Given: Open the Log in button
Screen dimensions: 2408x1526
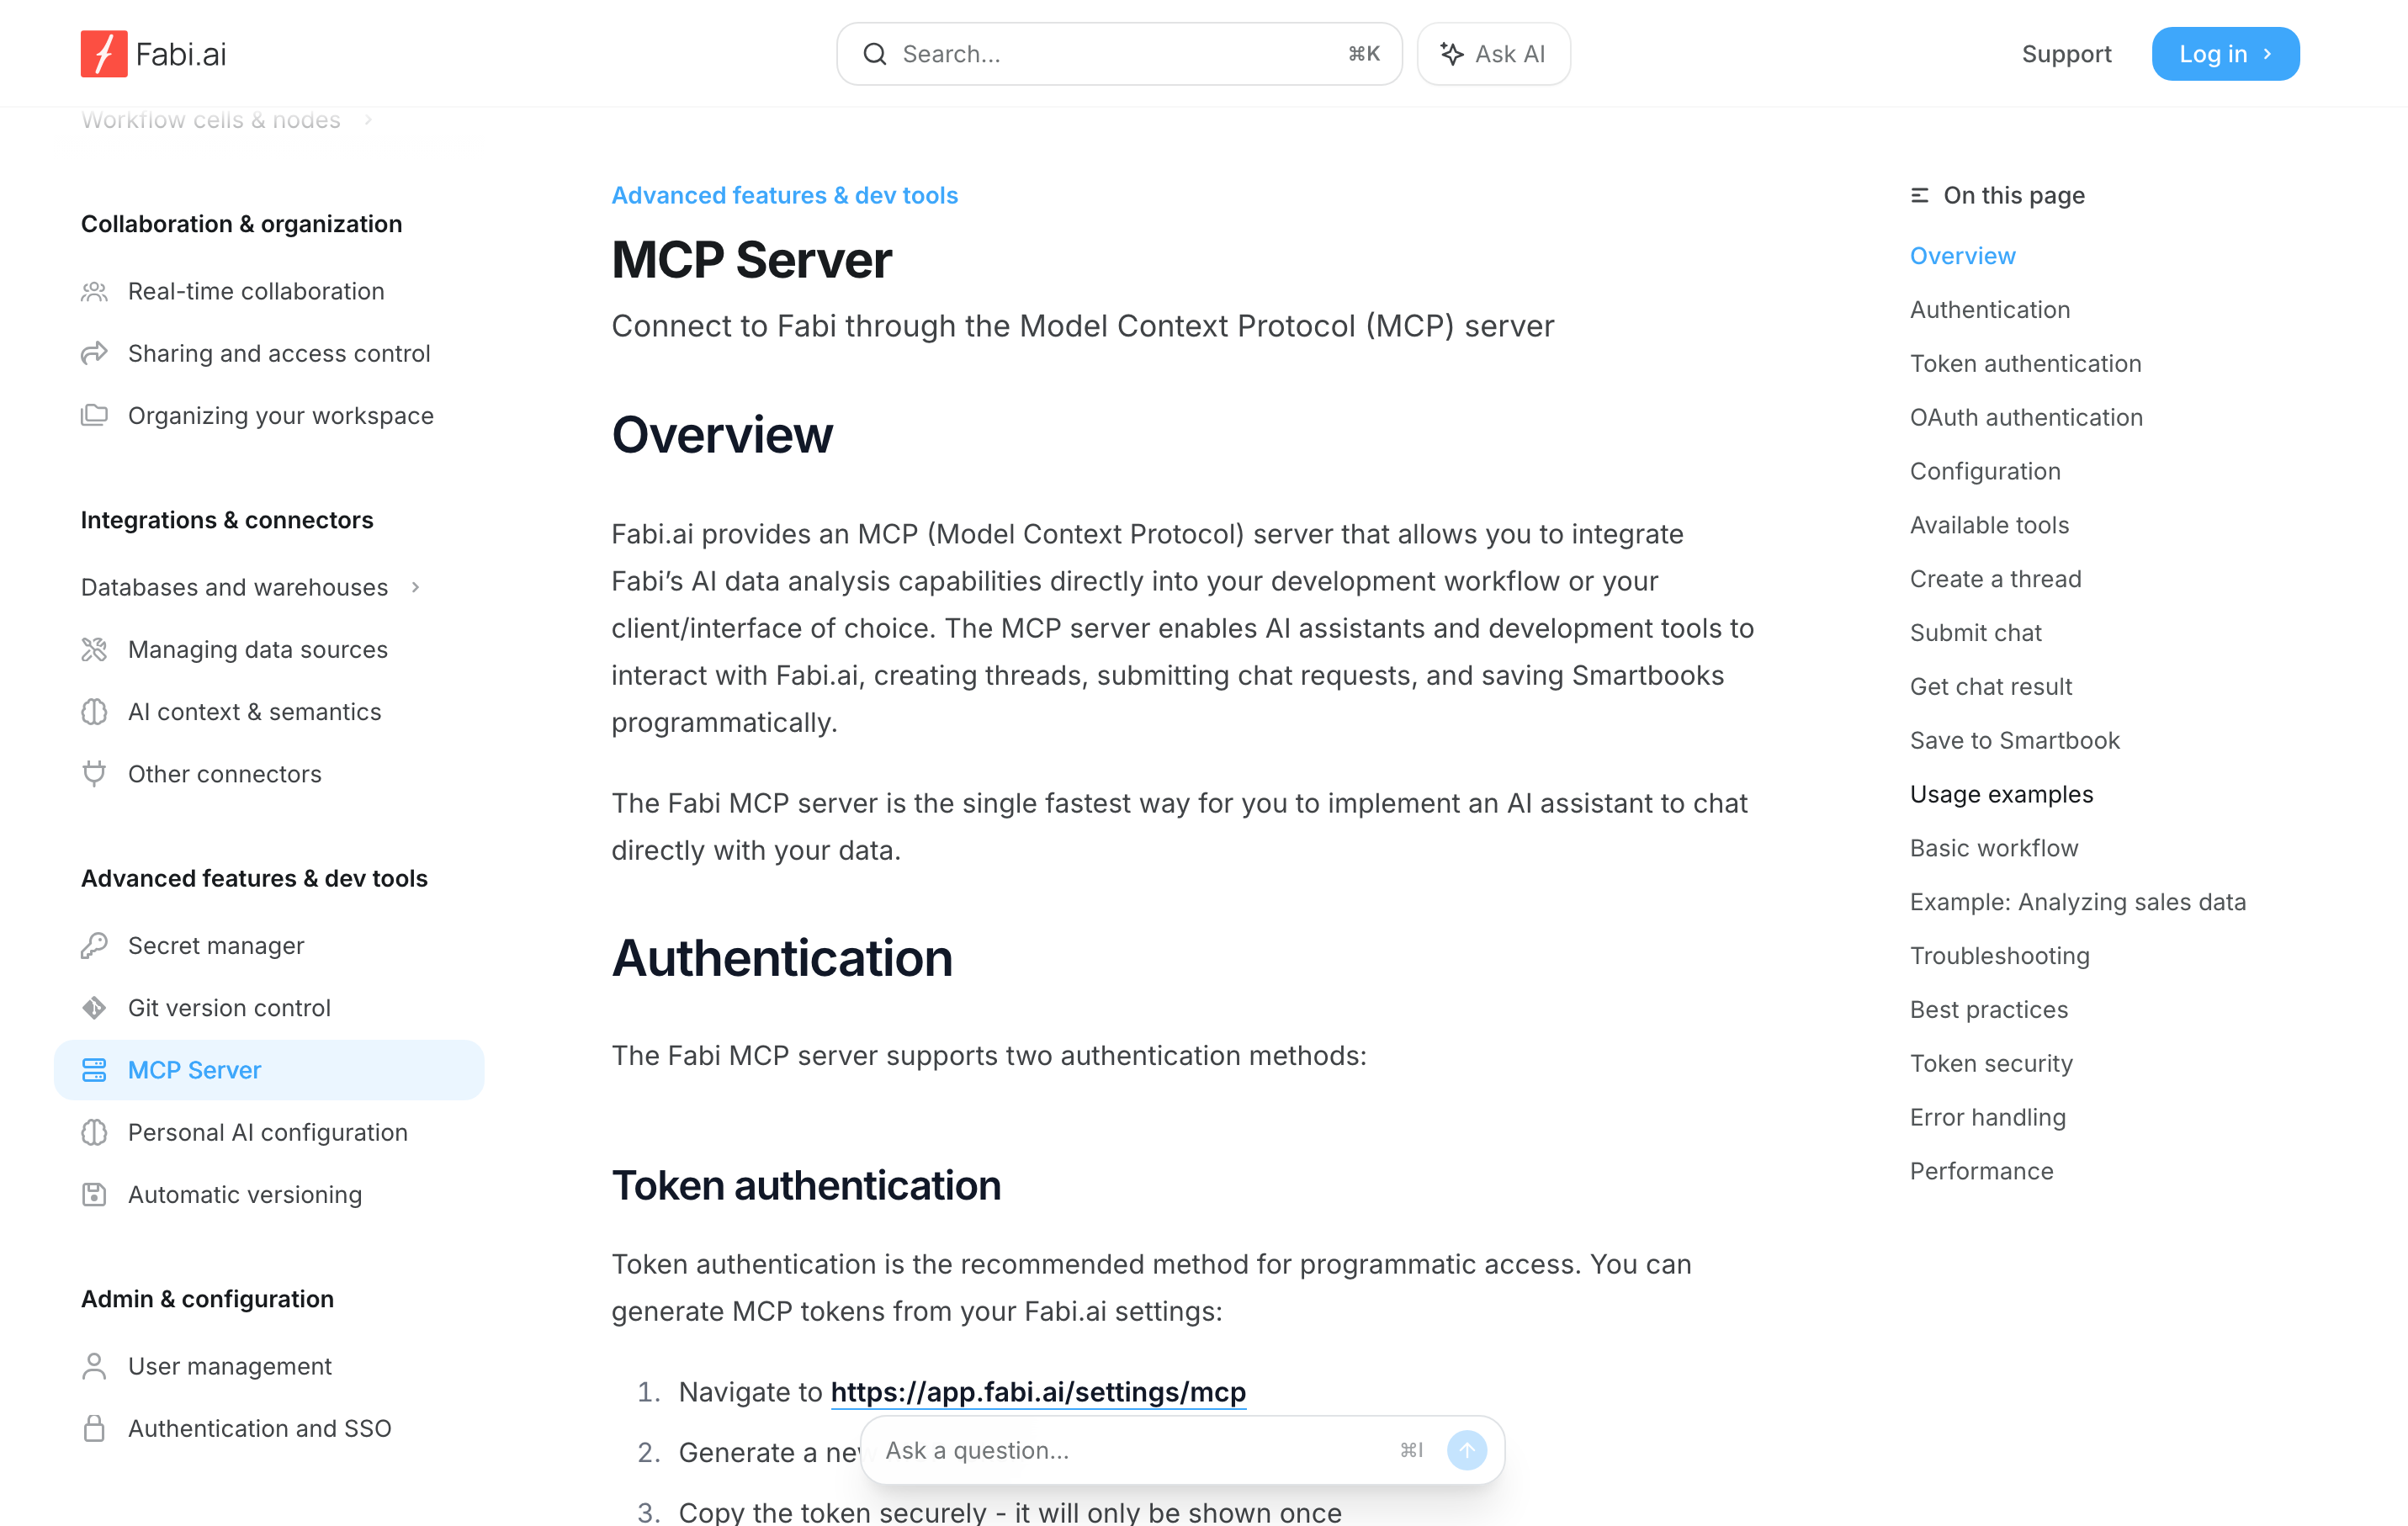Looking at the screenshot, I should 2224,54.
